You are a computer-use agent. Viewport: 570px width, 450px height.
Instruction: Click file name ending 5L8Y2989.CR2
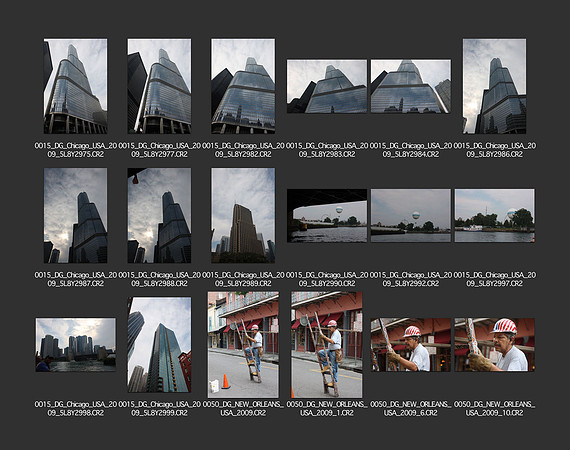coord(243,279)
